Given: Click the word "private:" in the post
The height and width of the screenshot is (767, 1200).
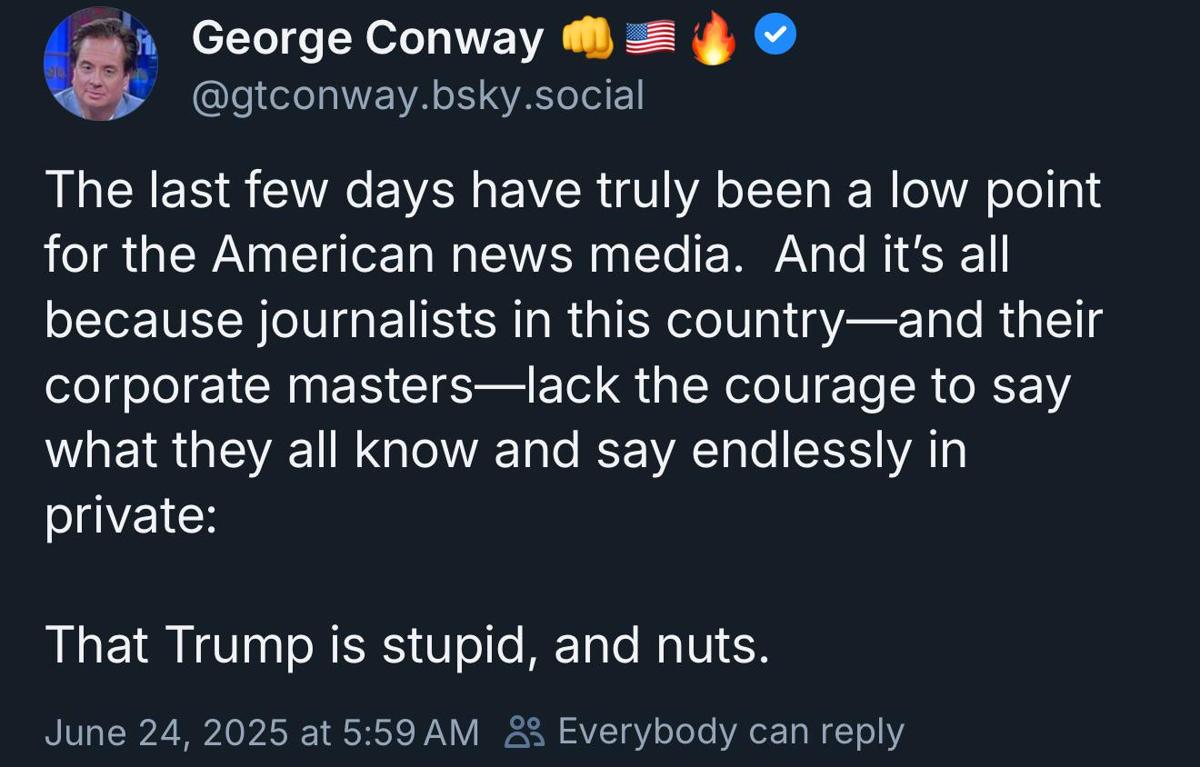Looking at the screenshot, I should tap(130, 517).
